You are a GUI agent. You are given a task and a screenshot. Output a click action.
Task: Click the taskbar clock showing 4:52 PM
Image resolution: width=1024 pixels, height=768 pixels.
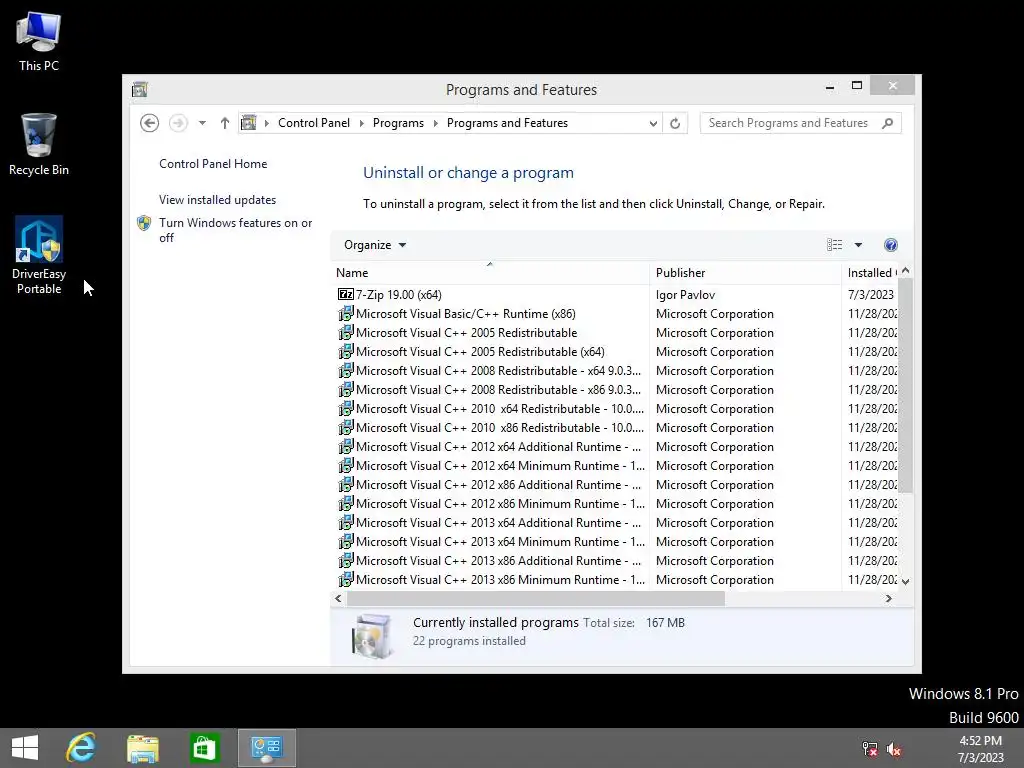click(x=980, y=748)
